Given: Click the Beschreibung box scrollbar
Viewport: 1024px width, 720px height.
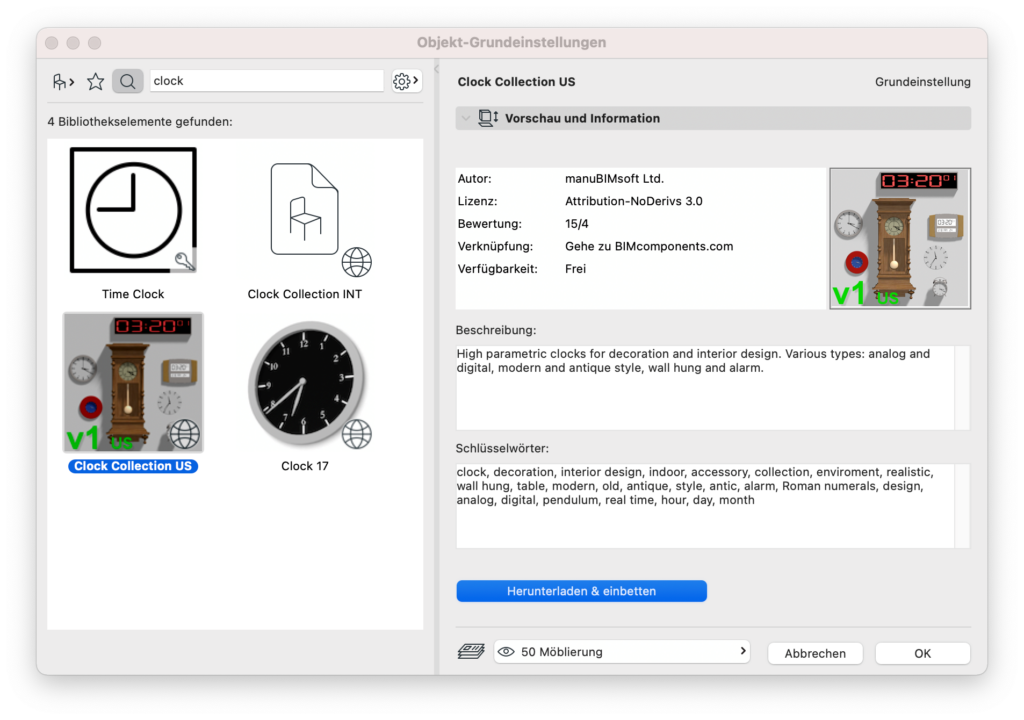Looking at the screenshot, I should pos(962,387).
